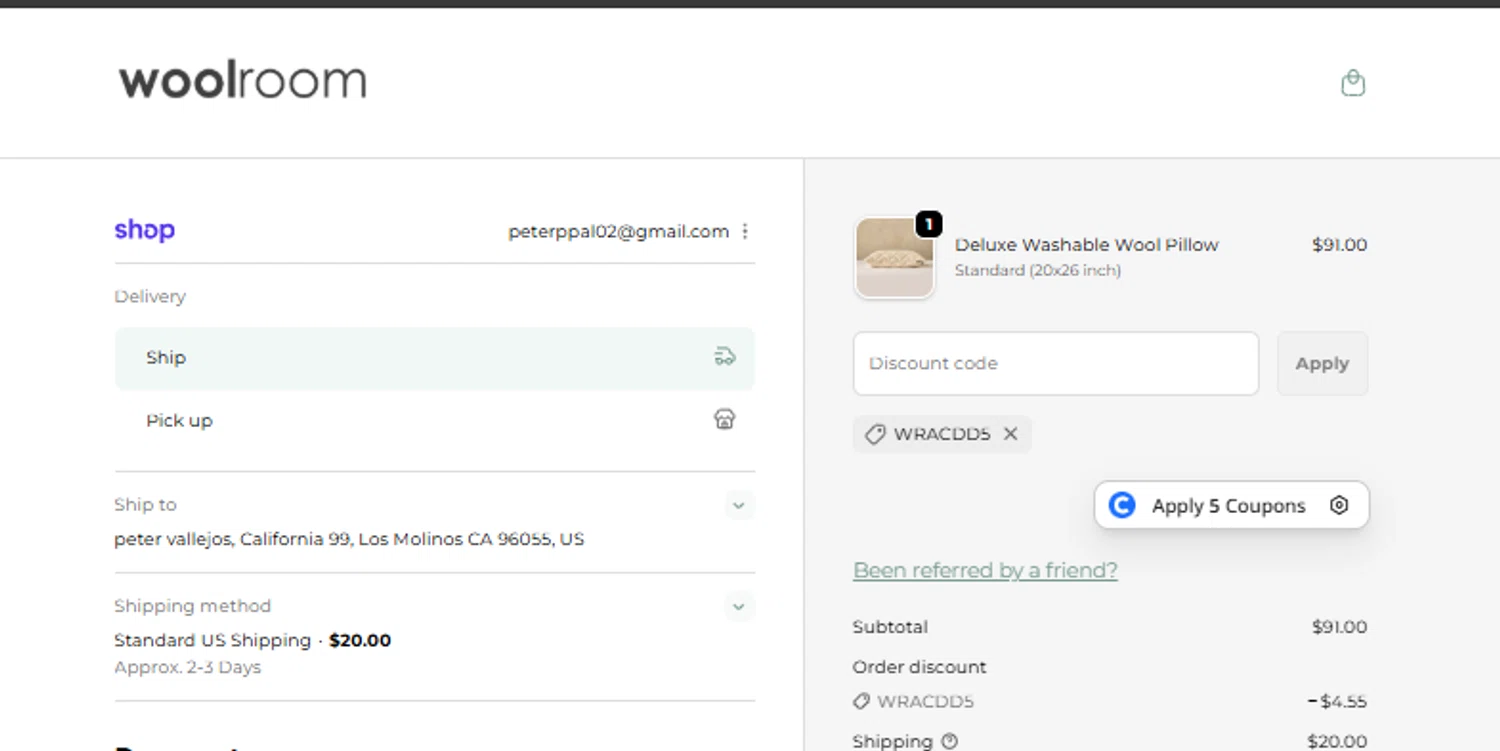The width and height of the screenshot is (1500, 751).
Task: Click the delivery truck icon
Action: (x=725, y=357)
